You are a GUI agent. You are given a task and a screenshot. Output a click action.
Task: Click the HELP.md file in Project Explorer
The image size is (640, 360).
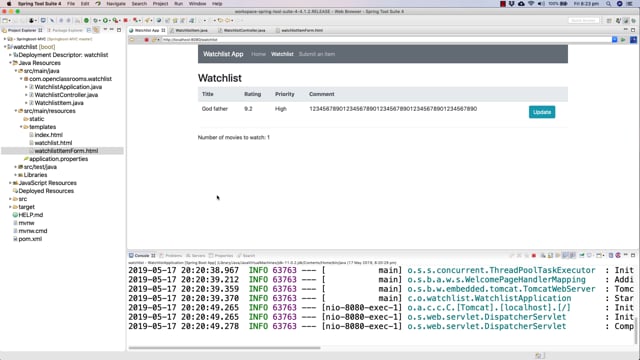point(30,215)
